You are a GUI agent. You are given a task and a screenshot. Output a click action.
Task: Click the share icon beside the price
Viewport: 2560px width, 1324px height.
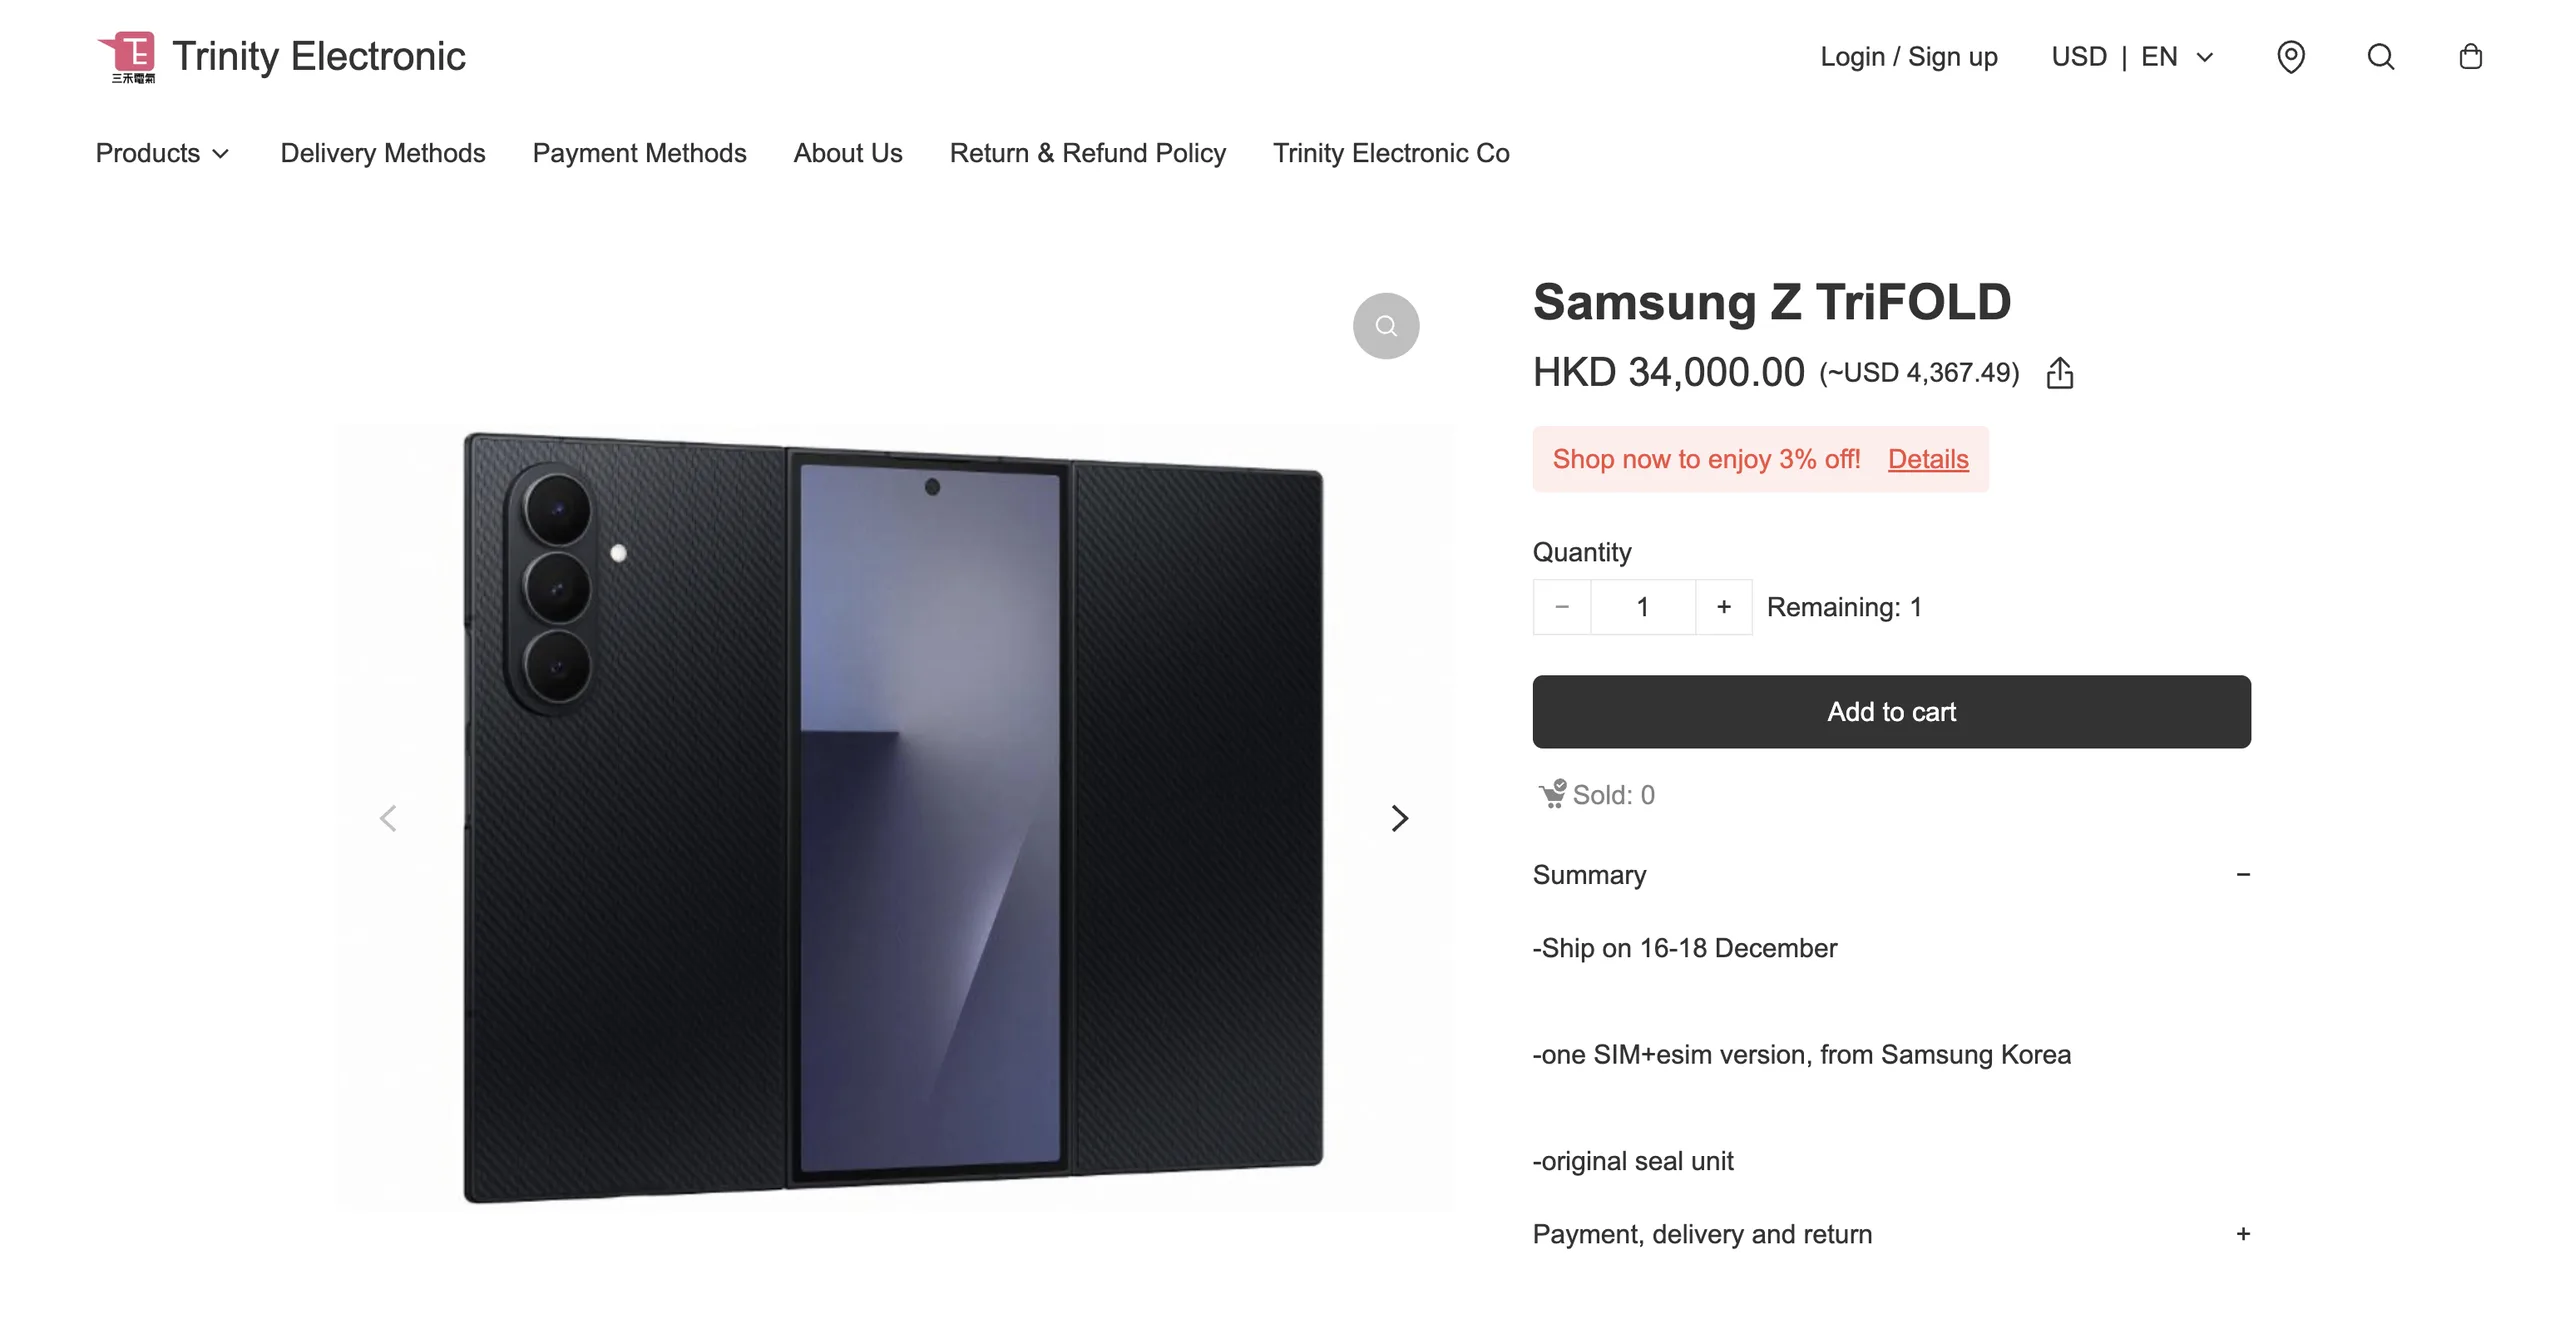2059,373
